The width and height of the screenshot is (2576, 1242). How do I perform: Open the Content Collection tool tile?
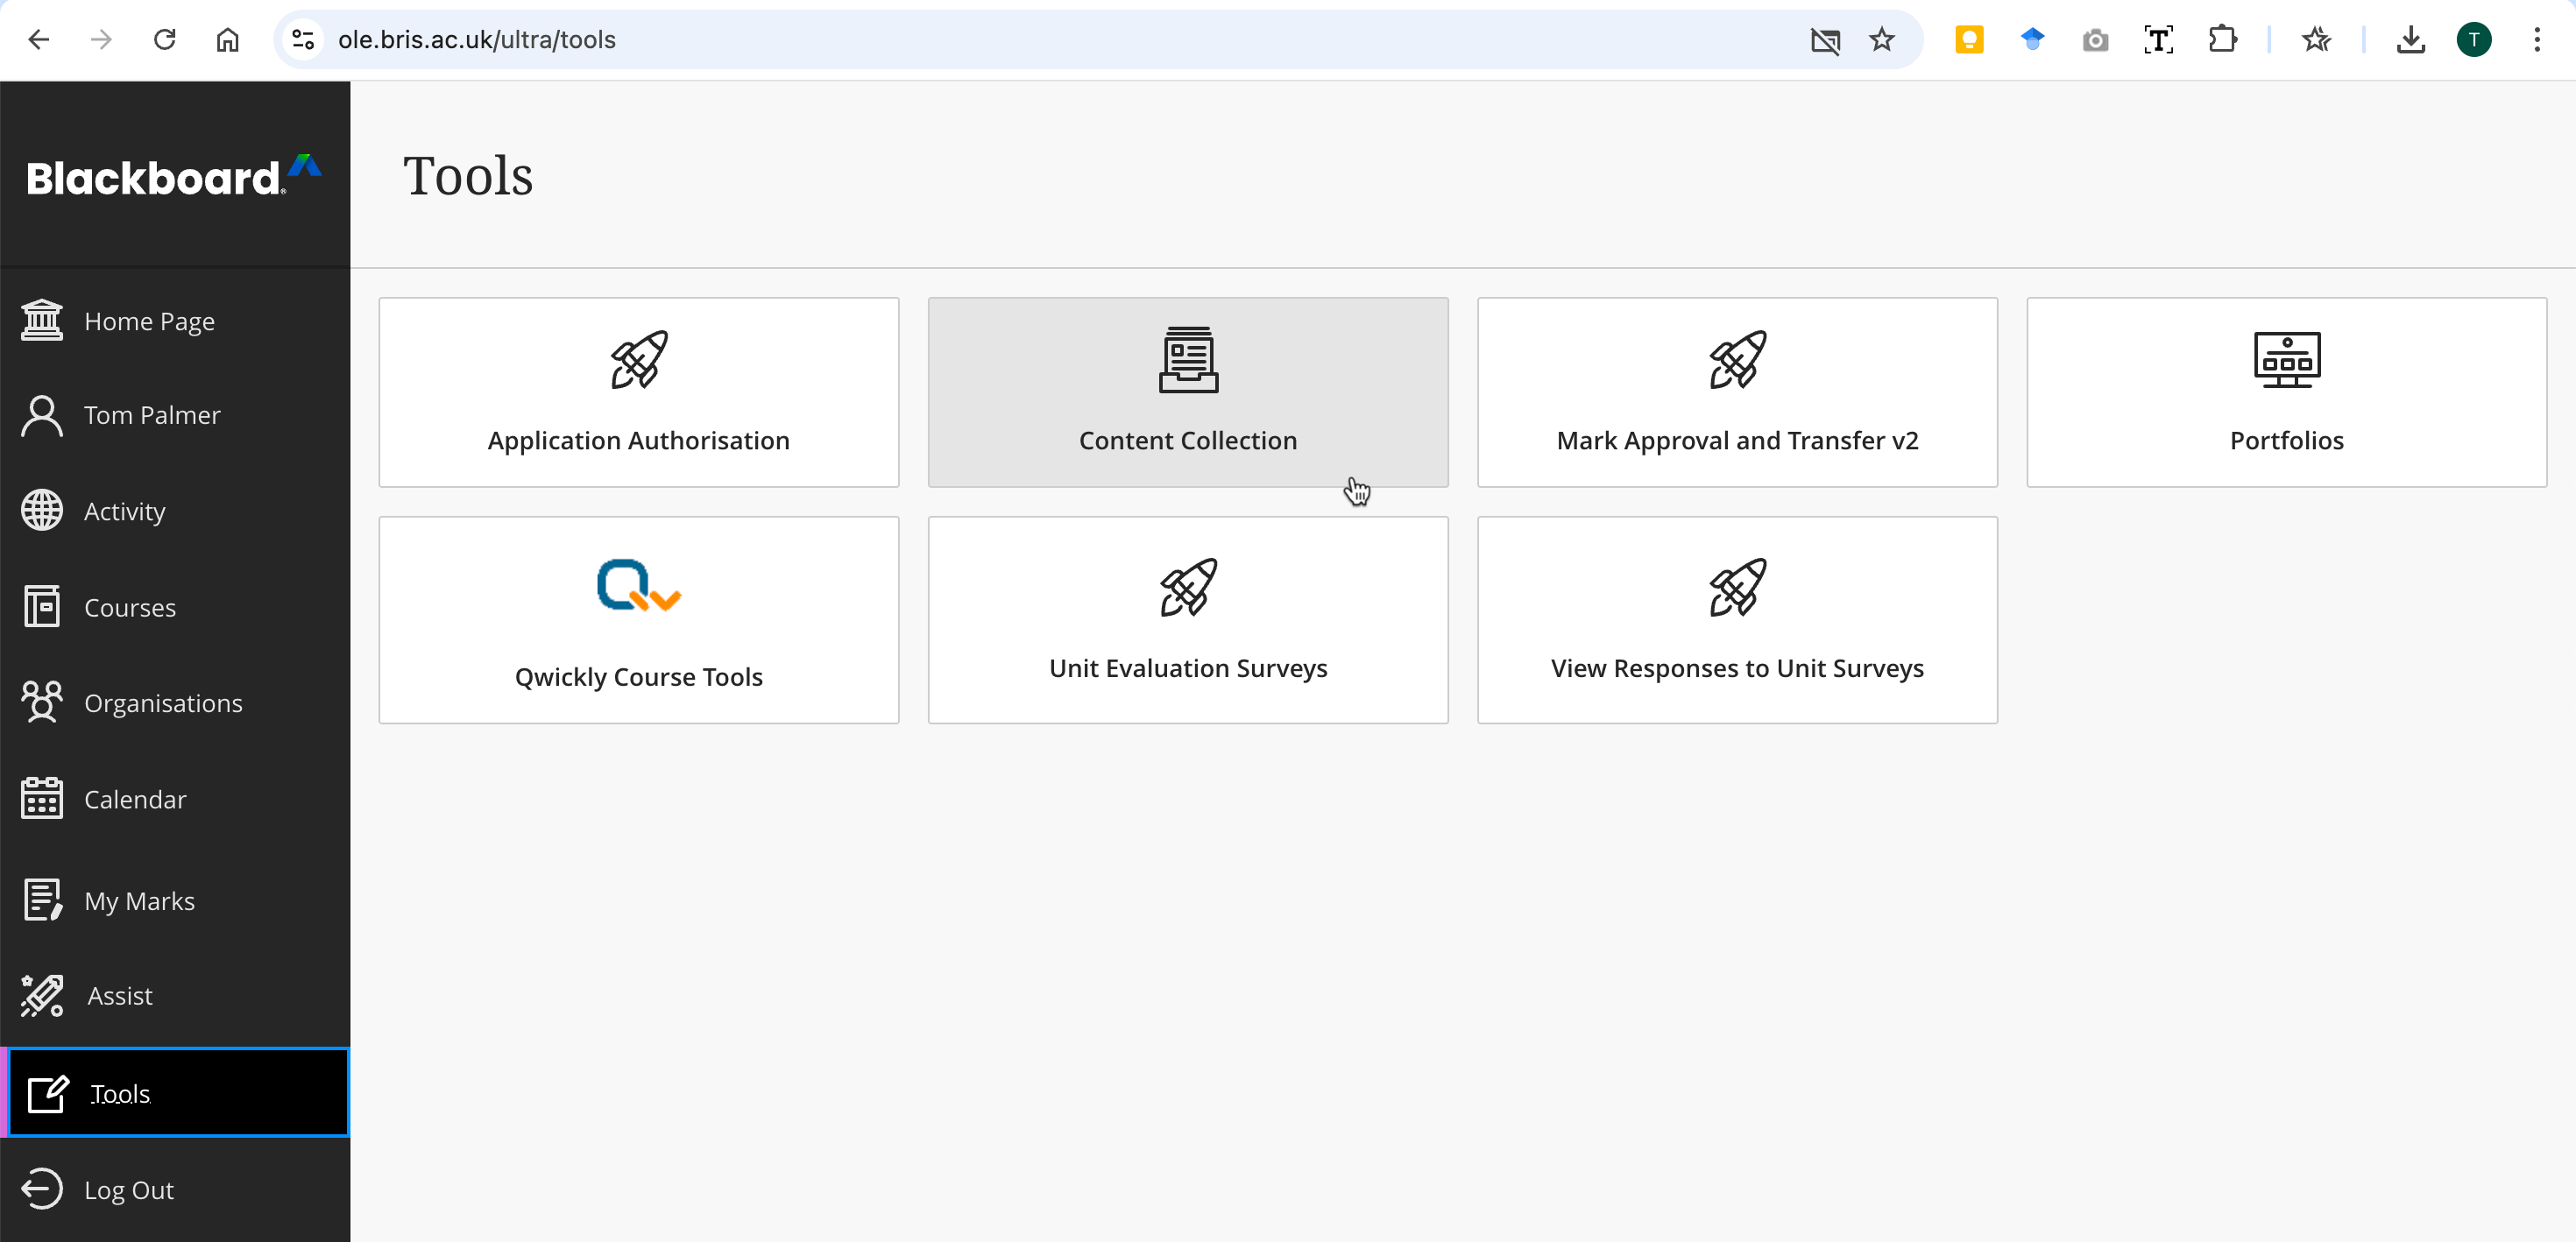pyautogui.click(x=1187, y=392)
